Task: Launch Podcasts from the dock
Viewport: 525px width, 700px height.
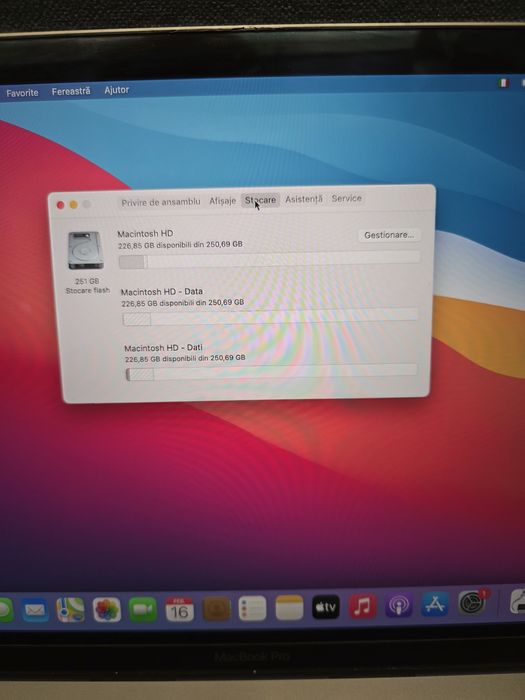Action: pyautogui.click(x=399, y=605)
